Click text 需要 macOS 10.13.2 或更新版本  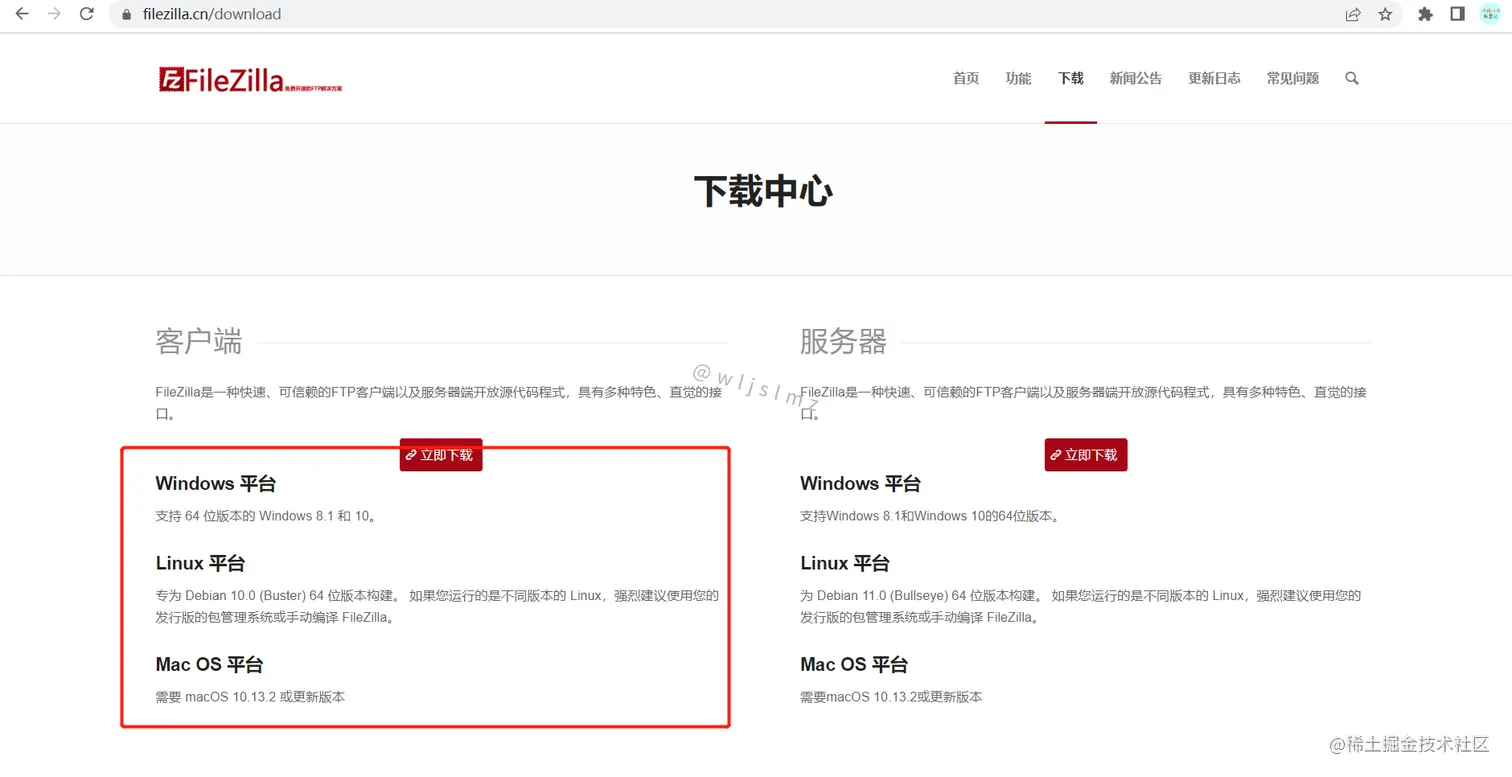click(x=250, y=696)
